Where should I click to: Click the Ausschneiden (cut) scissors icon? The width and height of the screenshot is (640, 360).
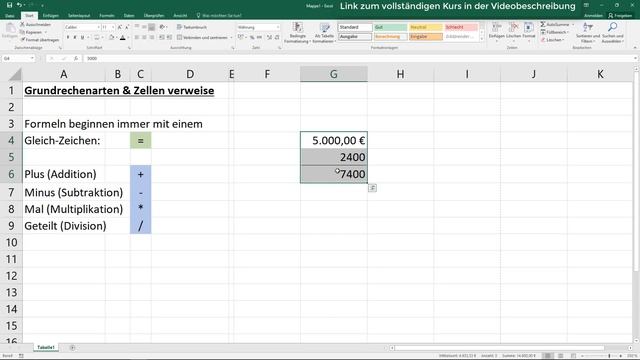pyautogui.click(x=22, y=24)
